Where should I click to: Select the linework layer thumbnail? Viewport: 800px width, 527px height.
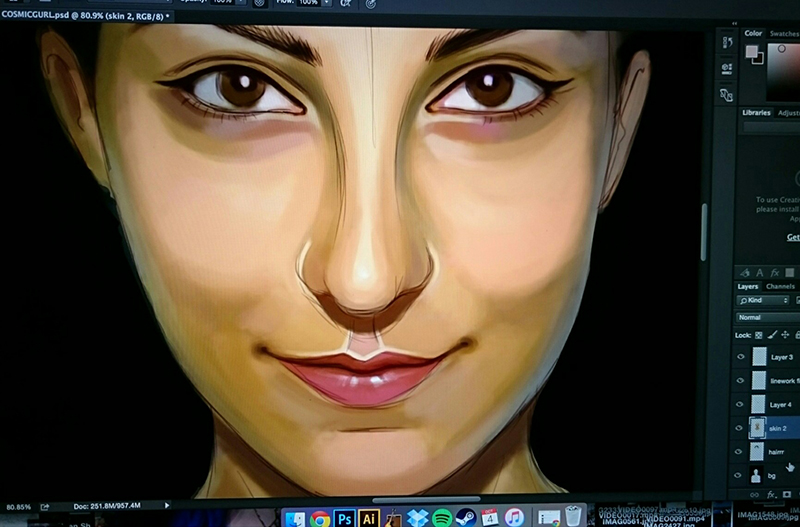tap(759, 380)
